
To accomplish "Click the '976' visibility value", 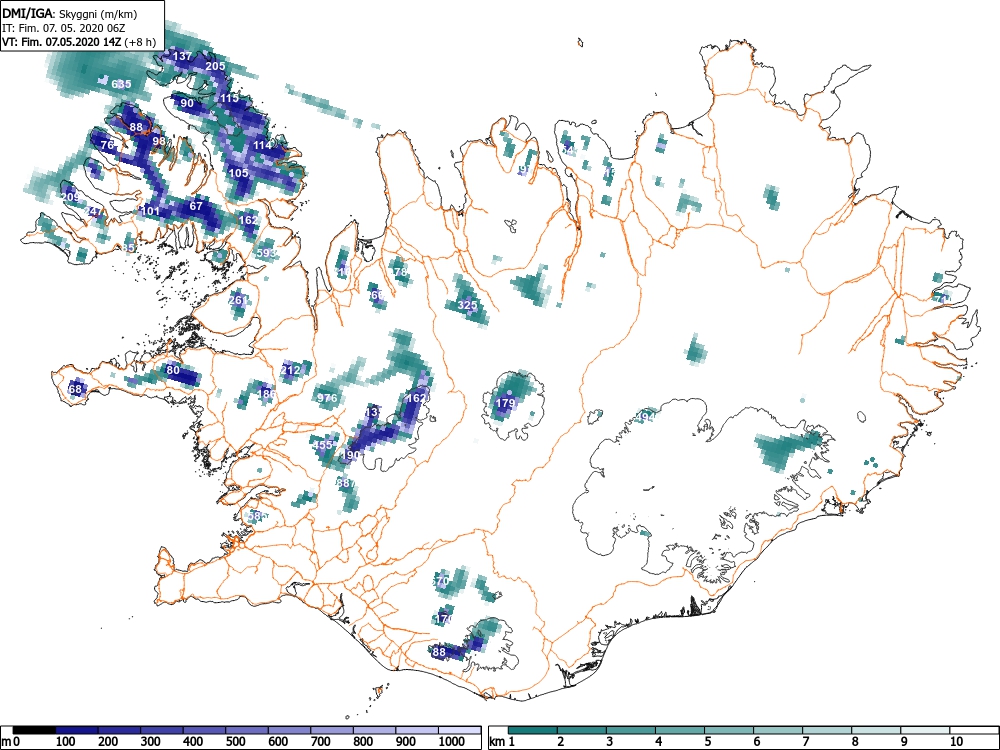I will tap(327, 398).
